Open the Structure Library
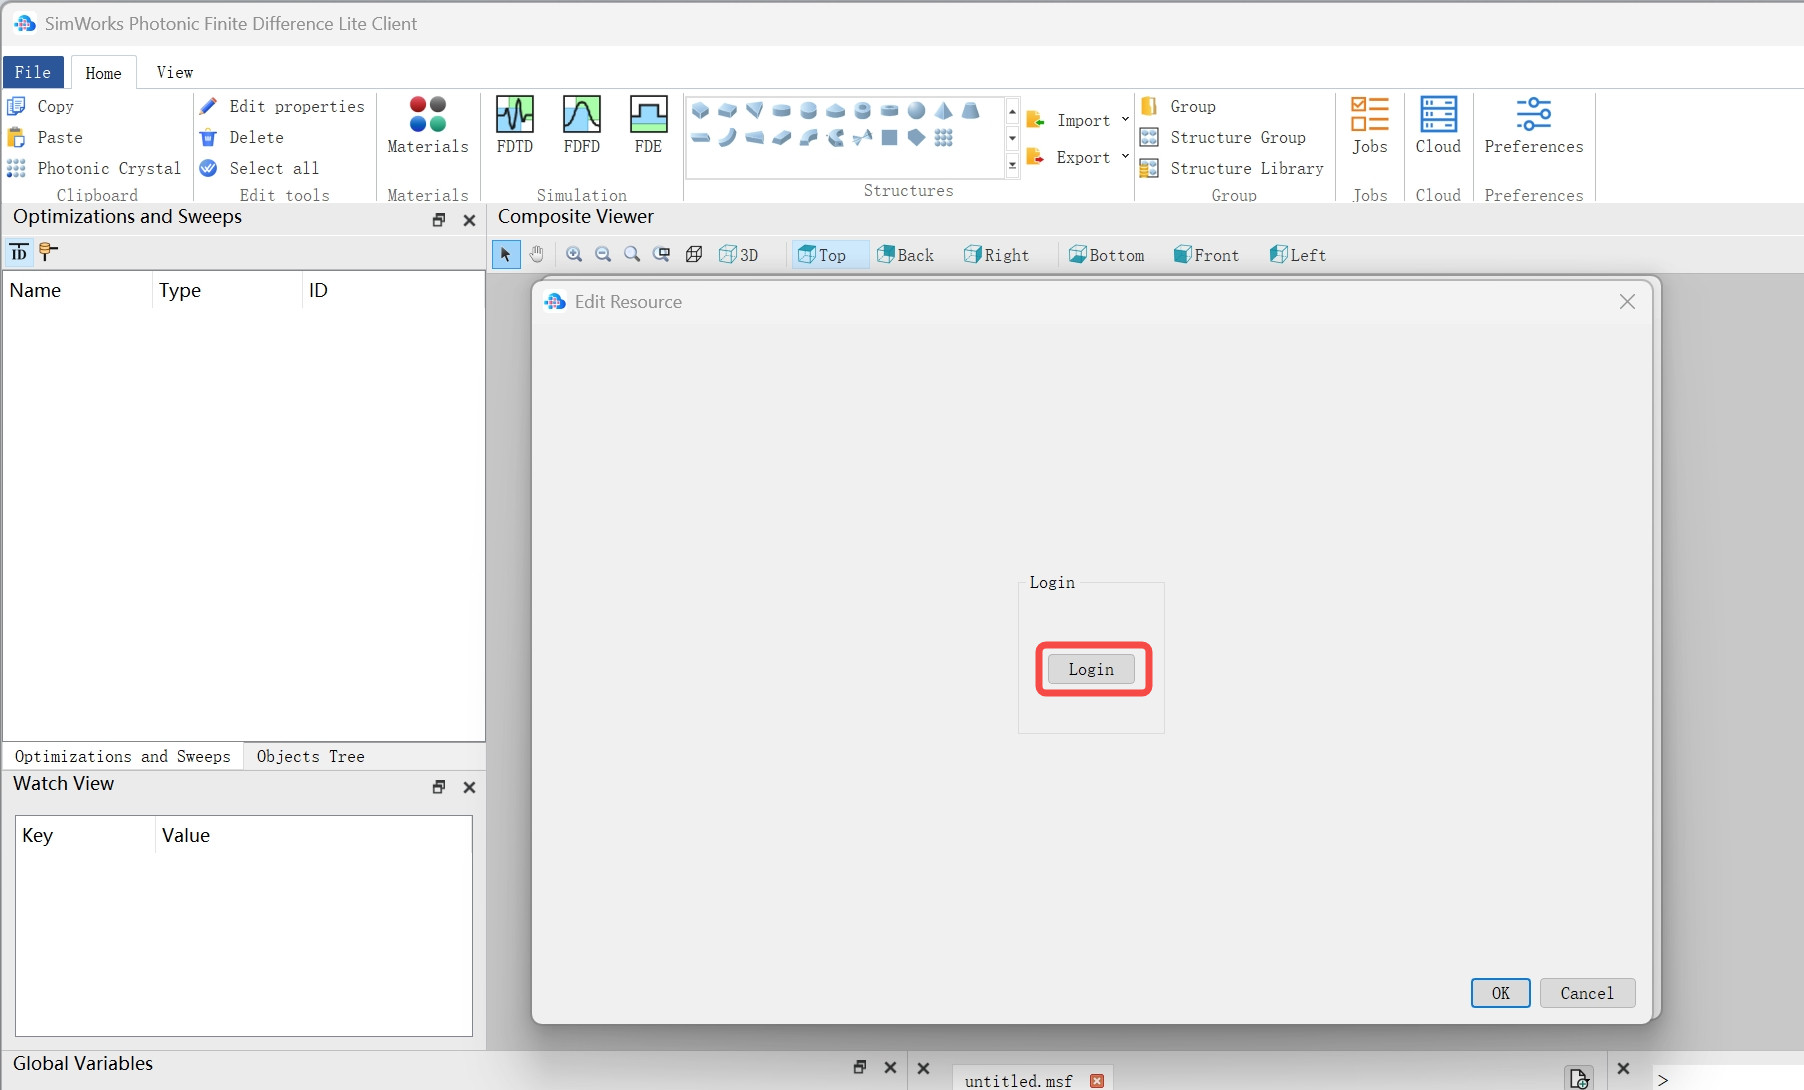The height and width of the screenshot is (1090, 1804). coord(1232,168)
